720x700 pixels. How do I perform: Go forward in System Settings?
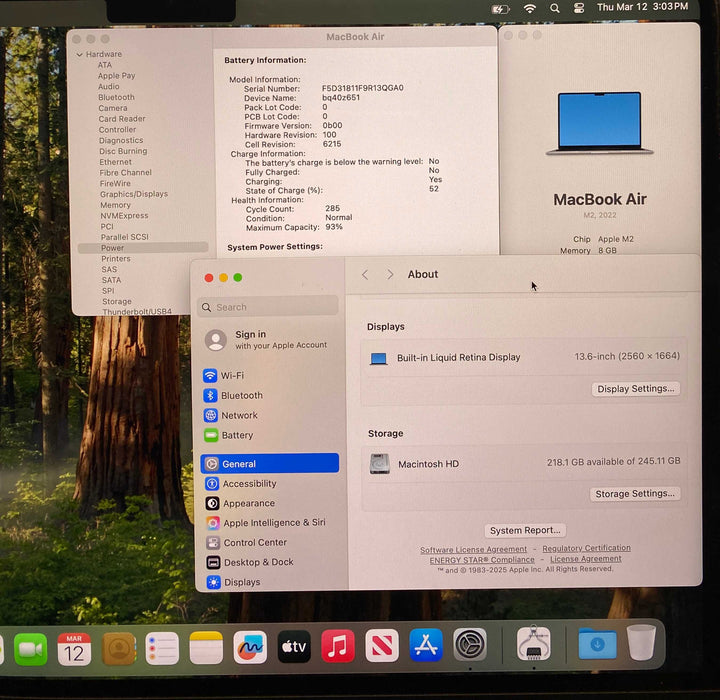click(x=390, y=275)
